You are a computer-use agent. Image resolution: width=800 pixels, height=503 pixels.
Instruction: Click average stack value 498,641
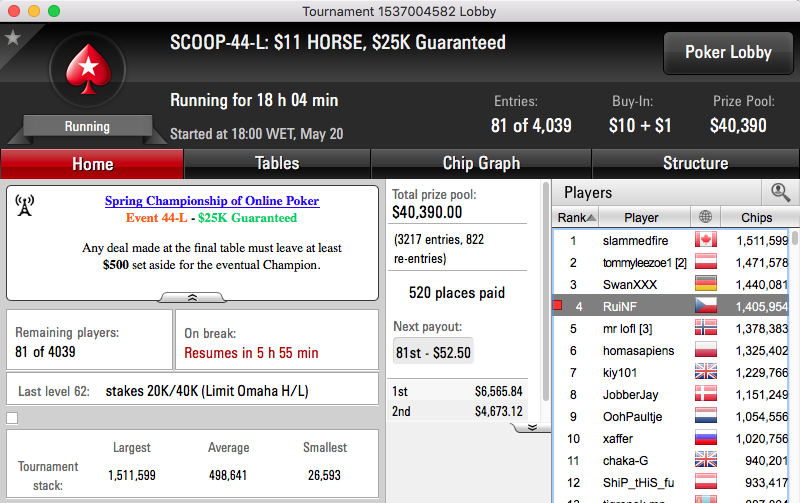pos(228,475)
